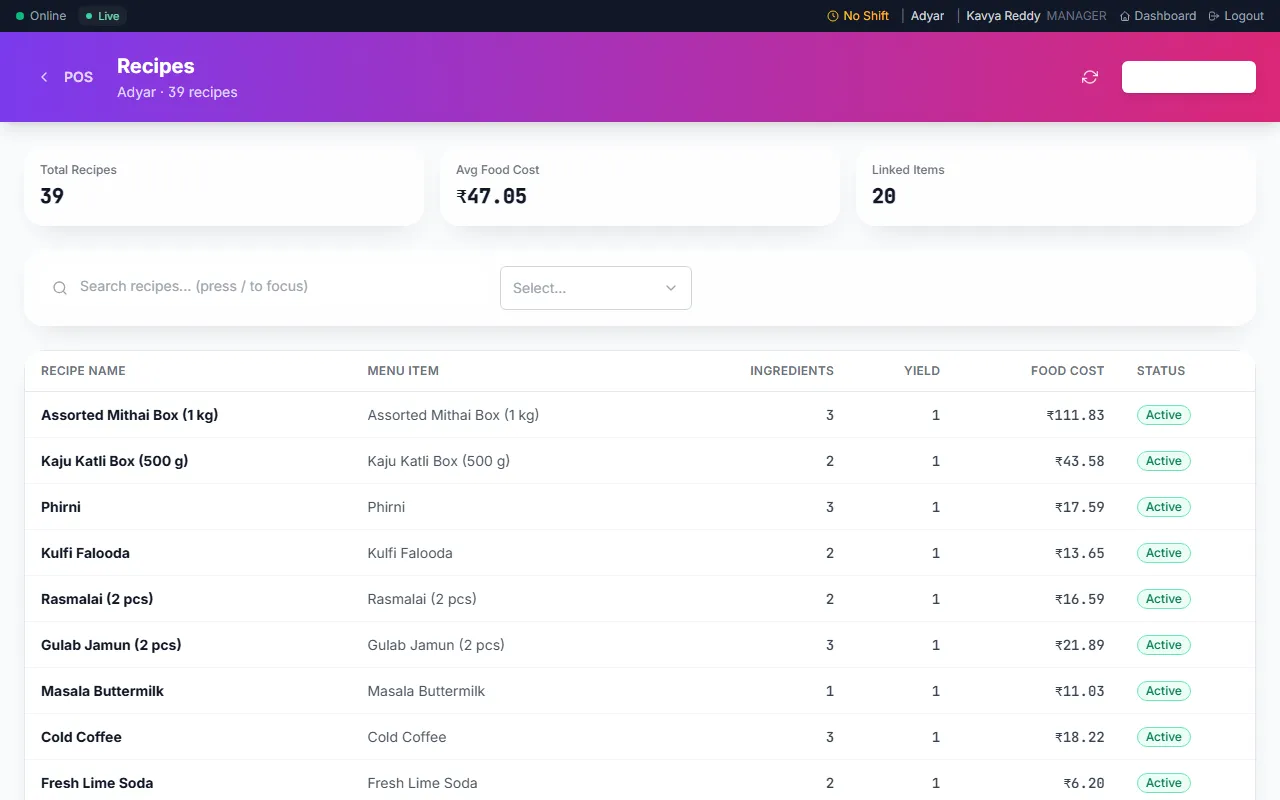Open the Adyar outlet selector

tap(927, 16)
